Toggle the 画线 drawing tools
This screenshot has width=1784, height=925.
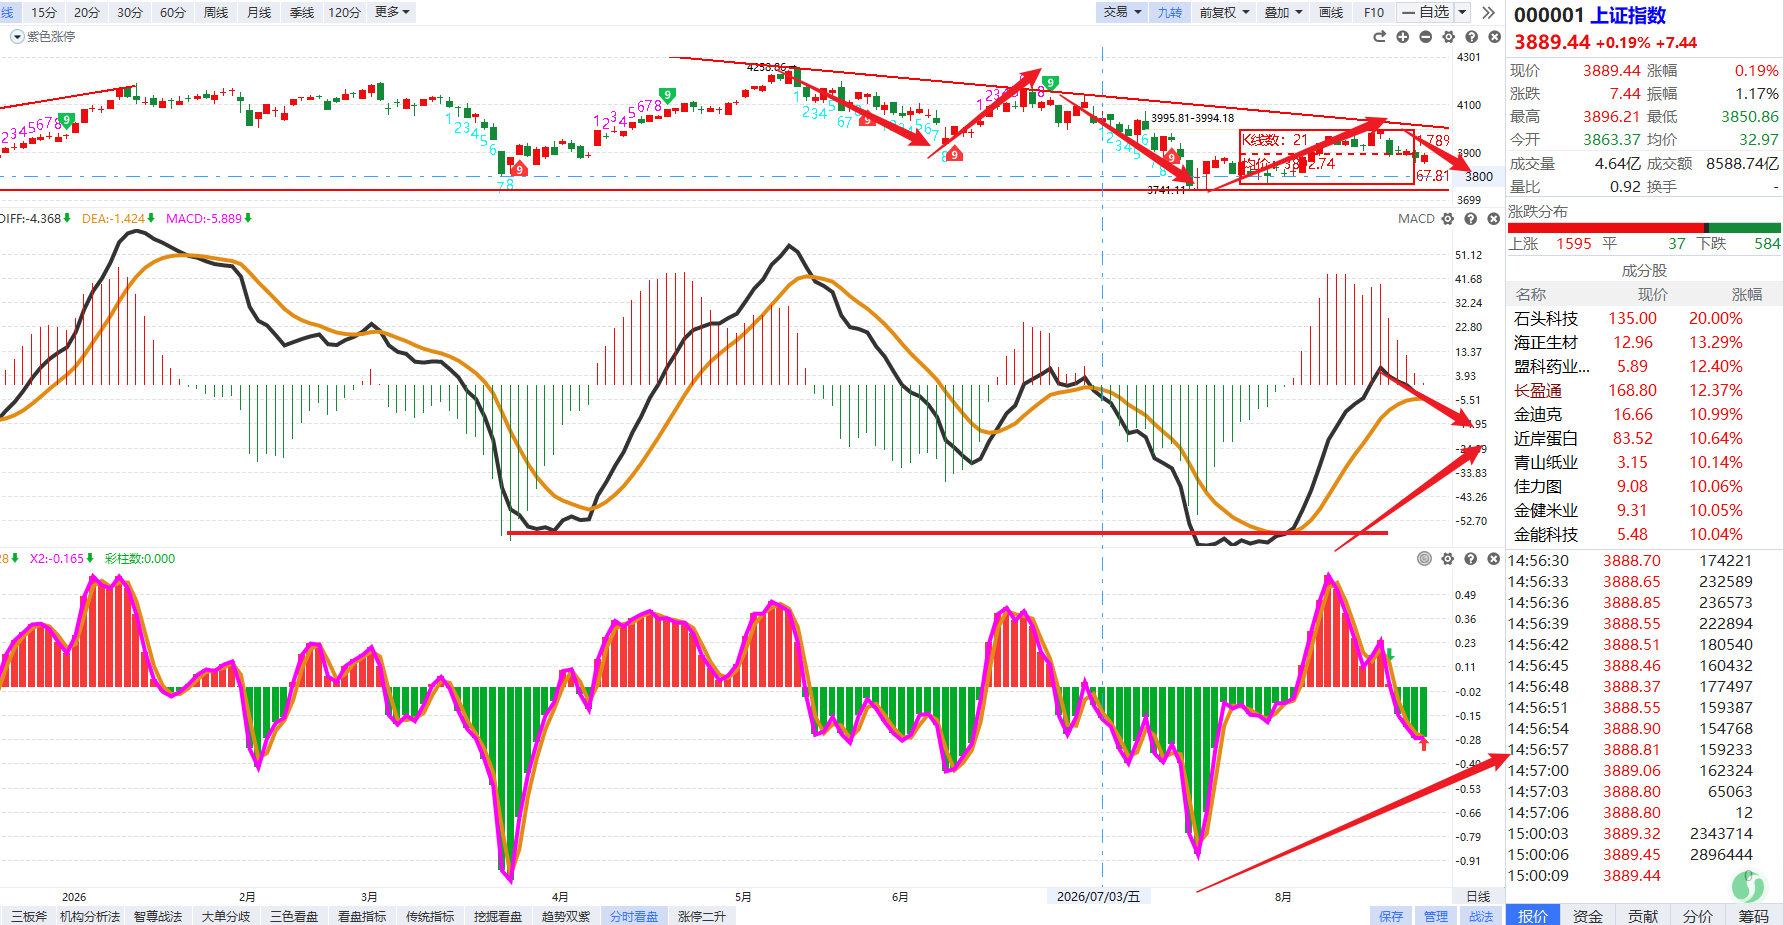pyautogui.click(x=1331, y=12)
